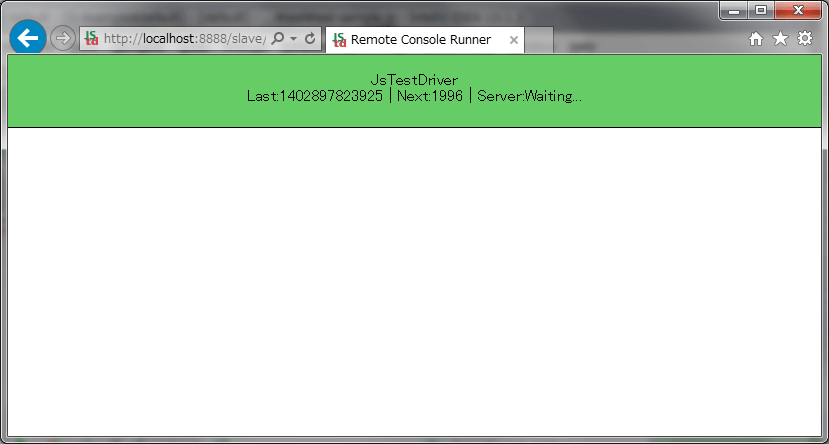Open the Home page icon
This screenshot has height=444, width=829.
coord(756,39)
